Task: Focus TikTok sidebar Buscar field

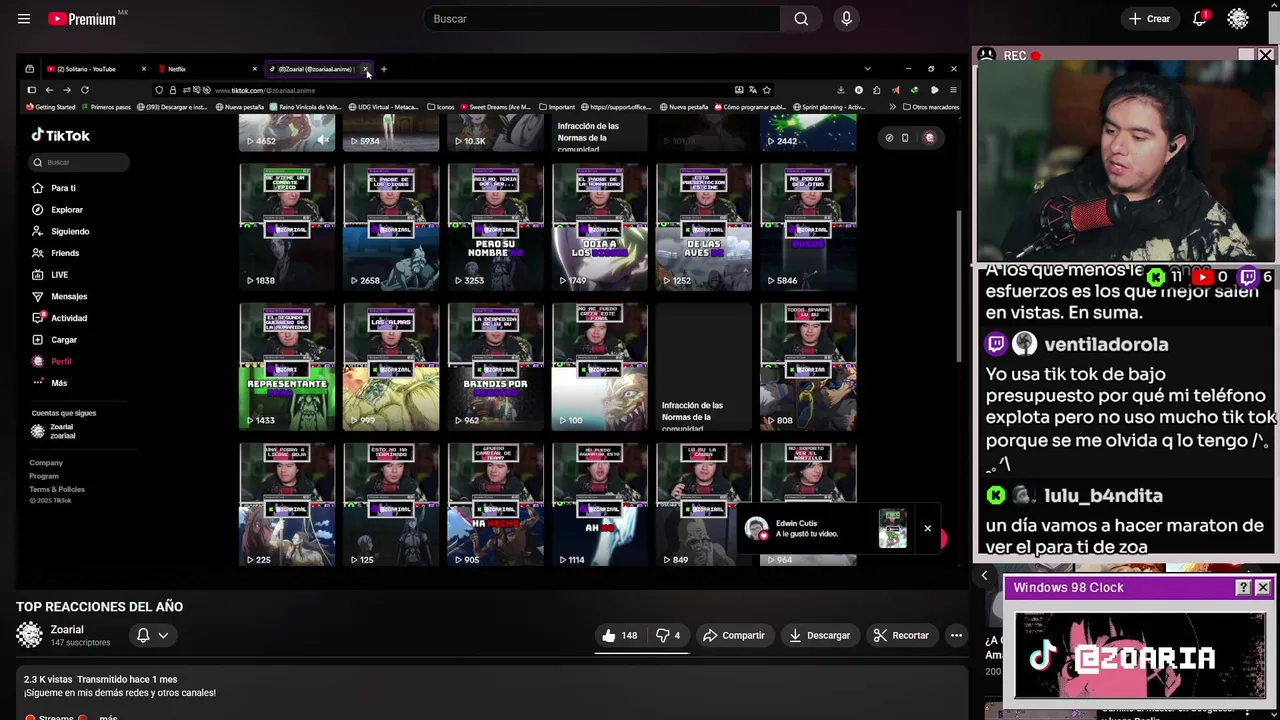Action: click(x=79, y=162)
